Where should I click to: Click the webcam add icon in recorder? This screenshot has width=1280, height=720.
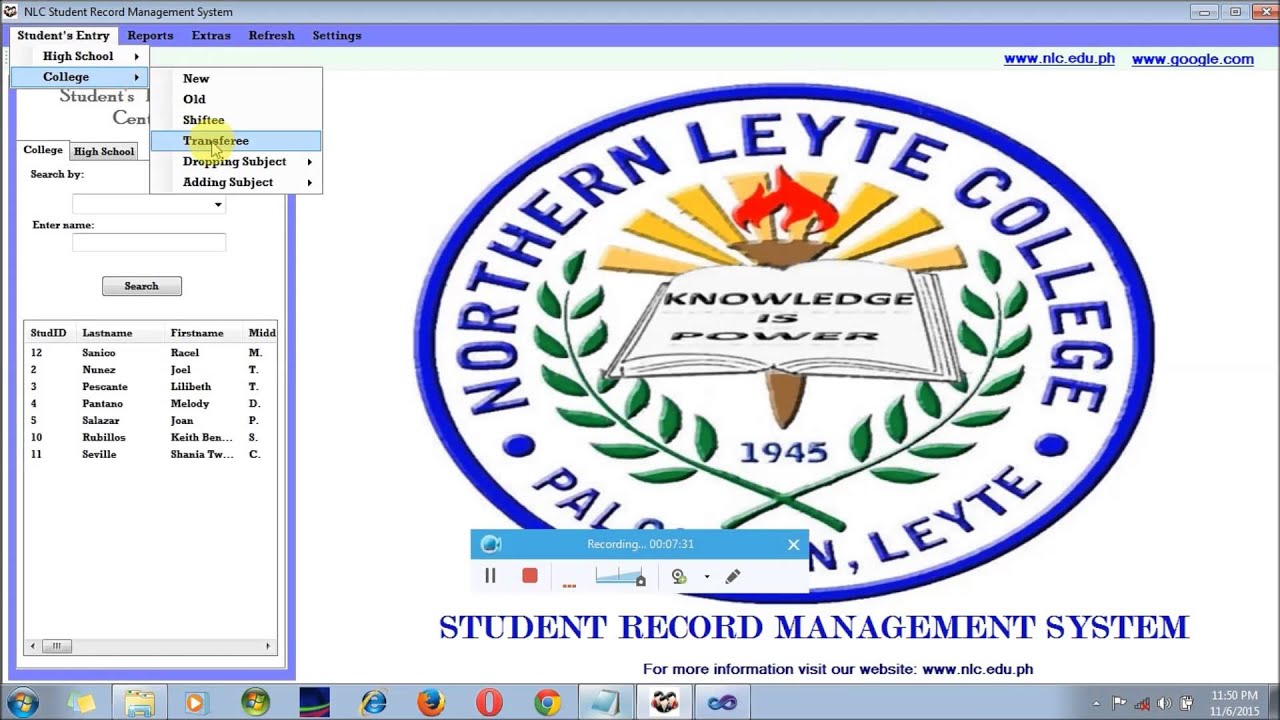(679, 577)
